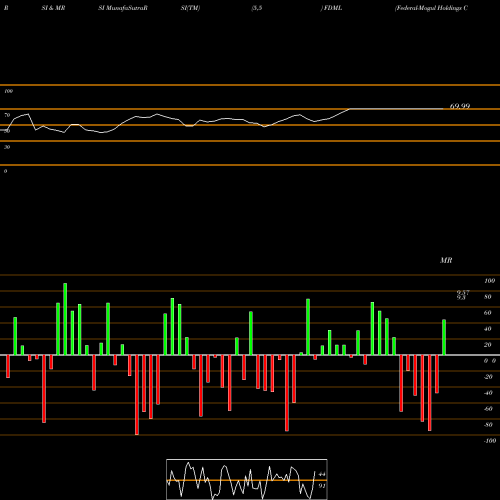Screen dimensions: 500x500
Task: Click the MR axis label 60
Action: click(488, 313)
